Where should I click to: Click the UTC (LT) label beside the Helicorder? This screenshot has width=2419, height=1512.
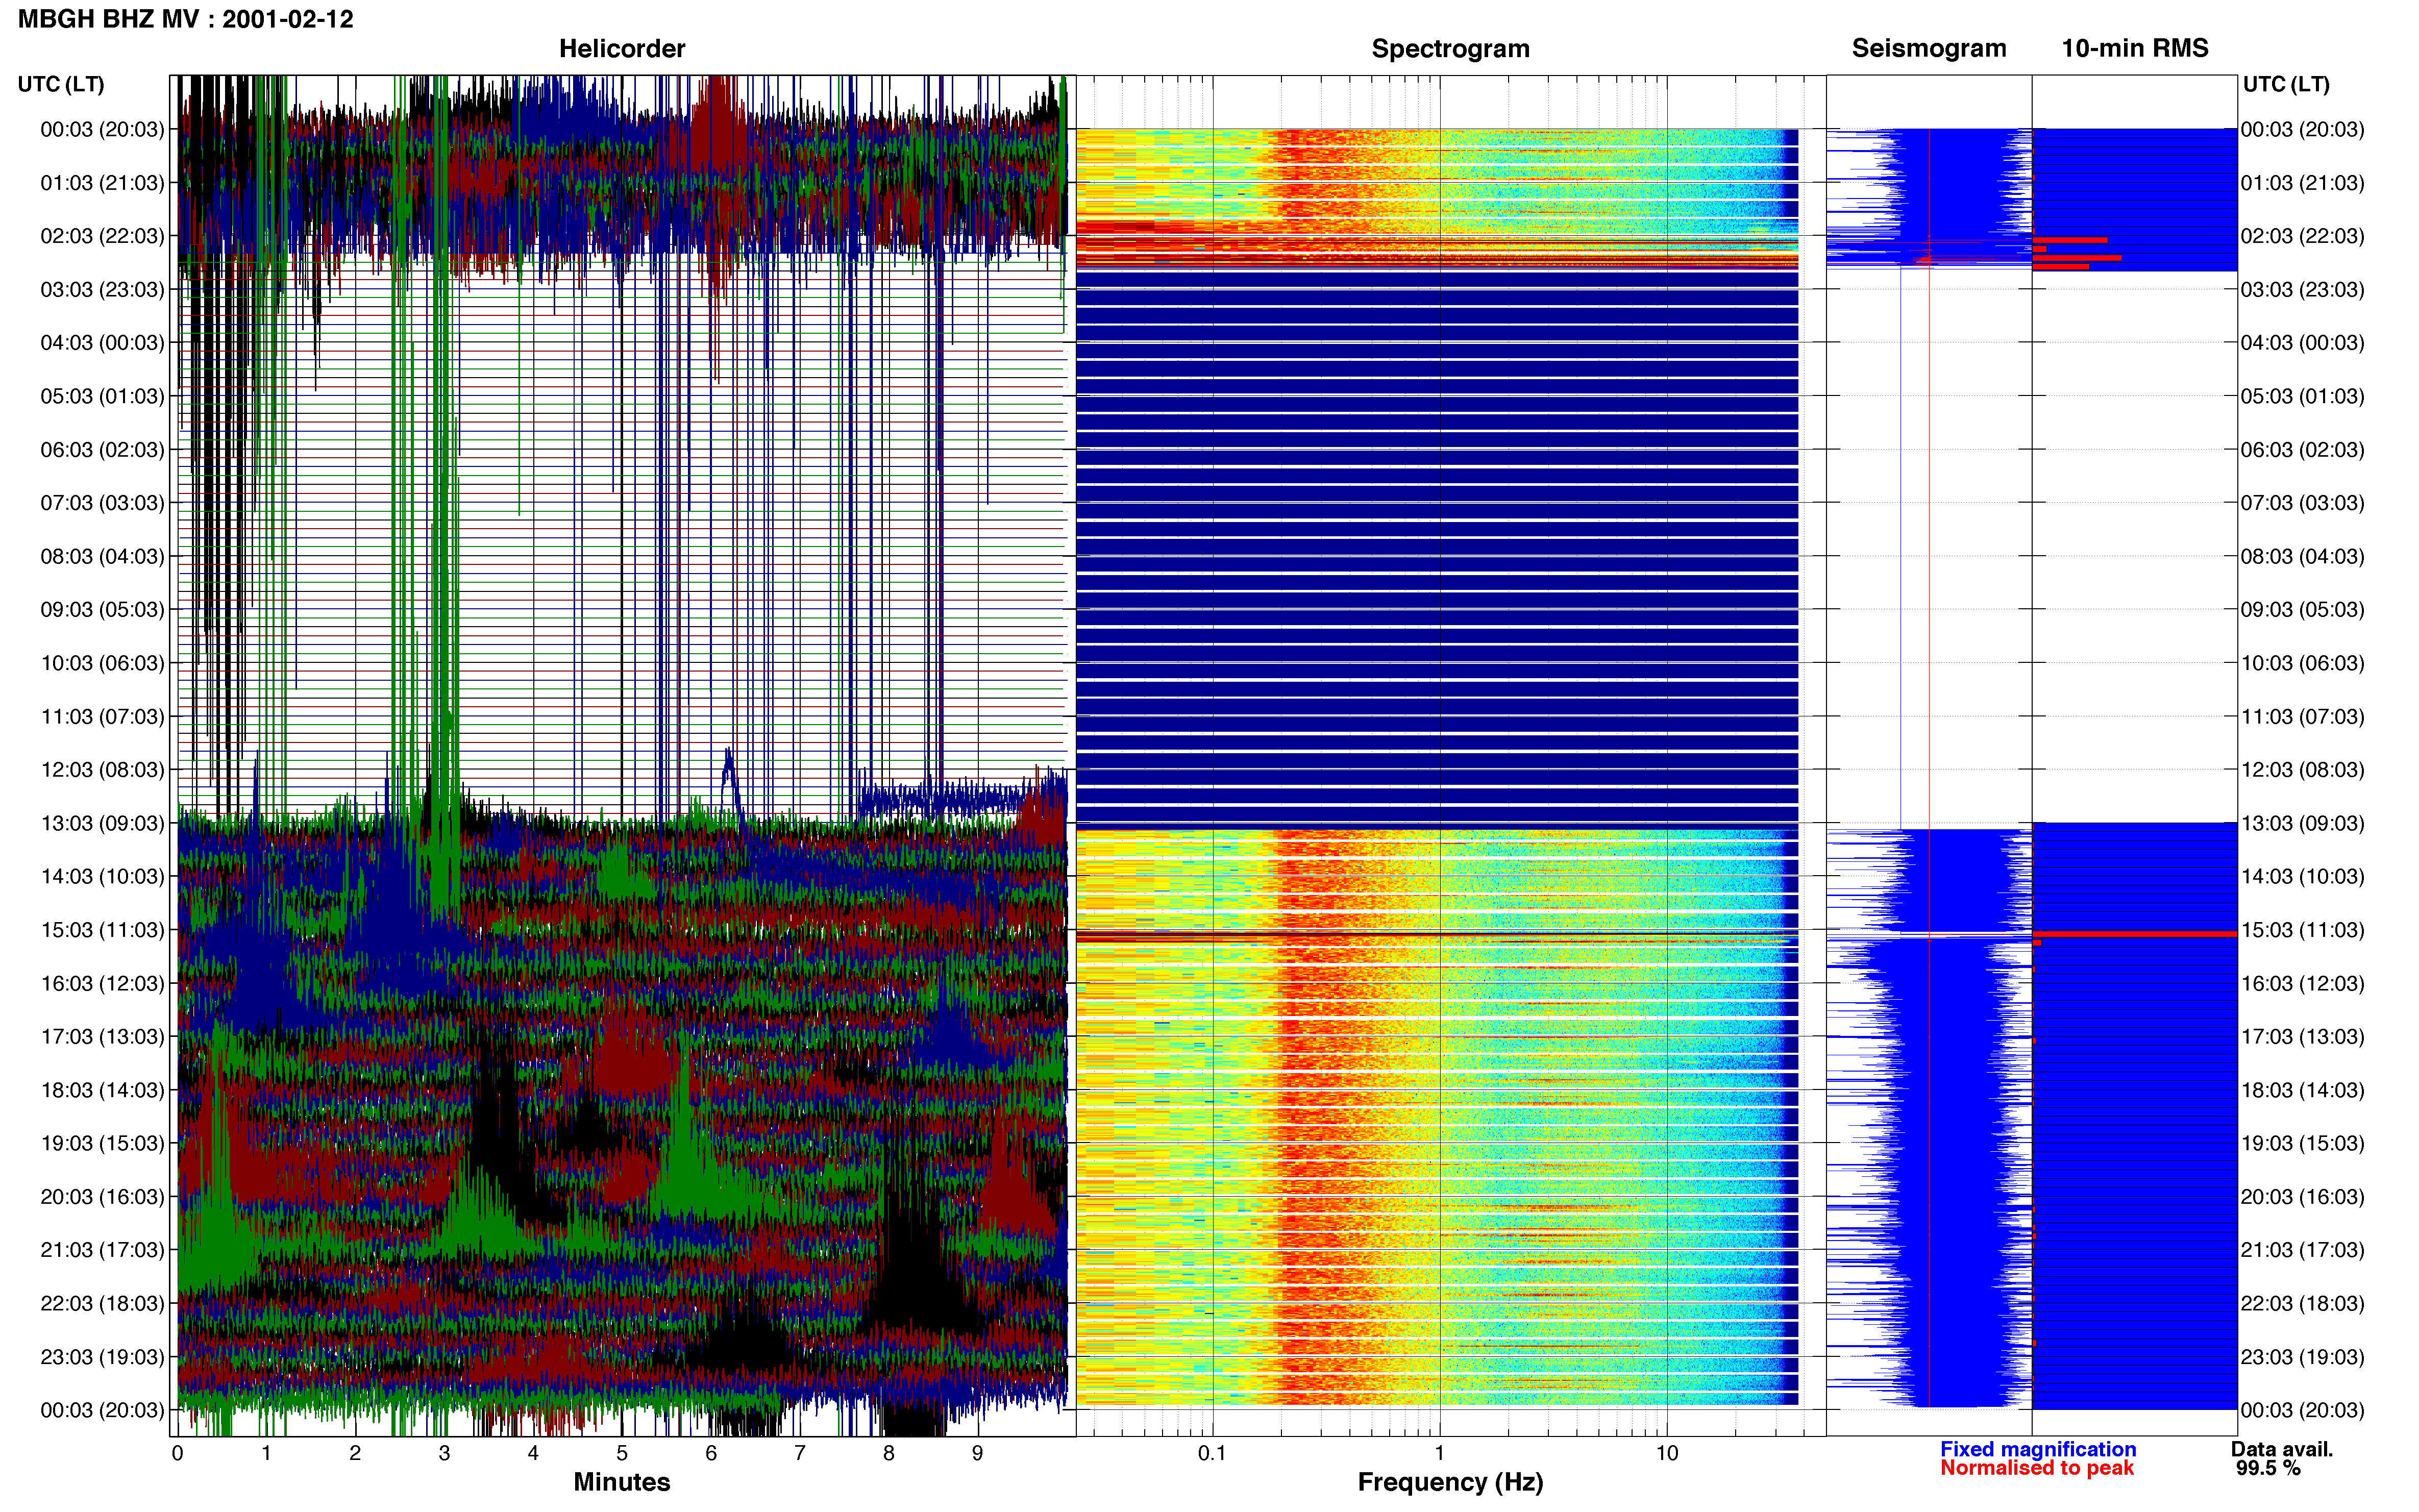[x=61, y=84]
